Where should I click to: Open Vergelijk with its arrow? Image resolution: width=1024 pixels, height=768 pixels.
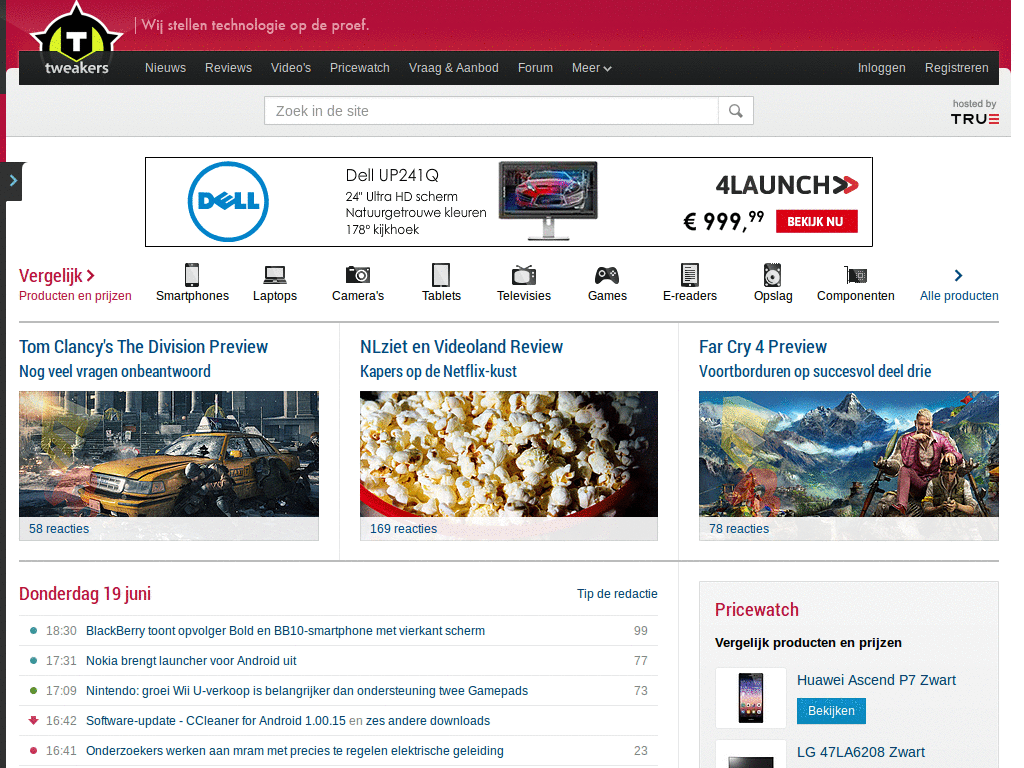(x=57, y=276)
